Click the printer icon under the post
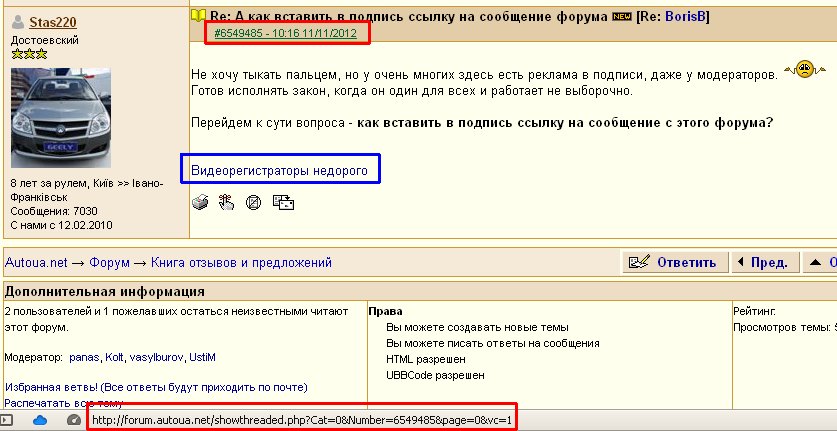This screenshot has width=837, height=431. click(200, 203)
